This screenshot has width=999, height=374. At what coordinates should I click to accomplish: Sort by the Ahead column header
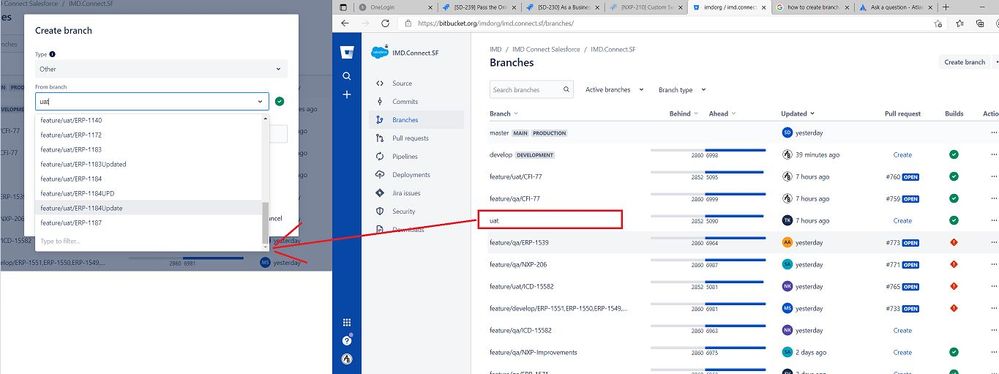[722, 113]
